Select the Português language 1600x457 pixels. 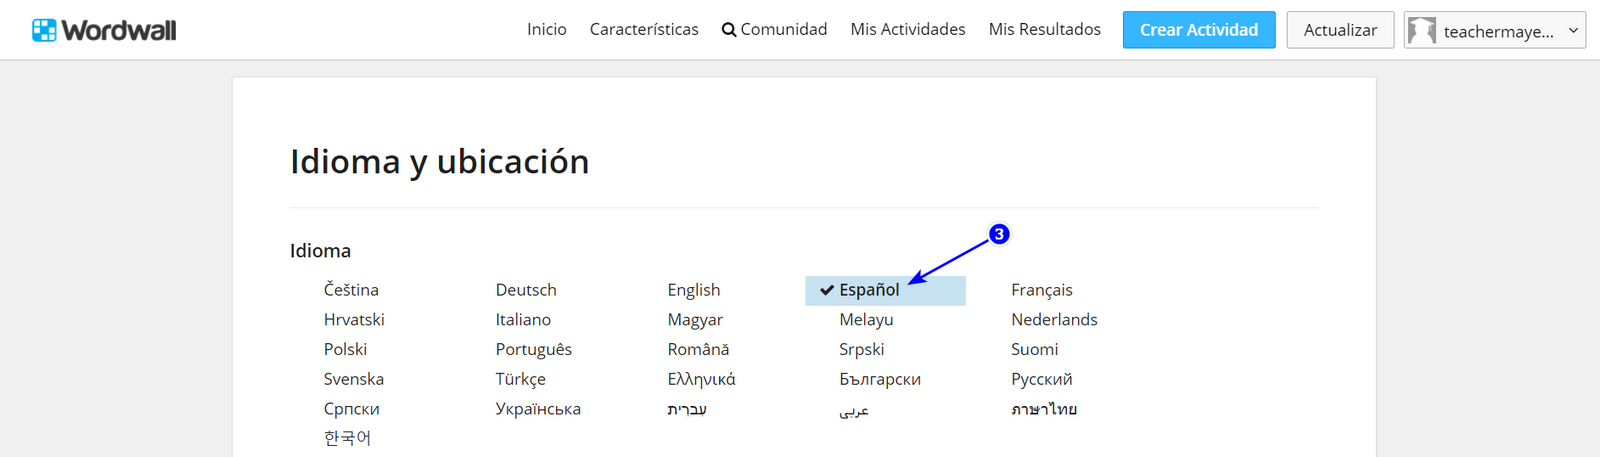[533, 349]
